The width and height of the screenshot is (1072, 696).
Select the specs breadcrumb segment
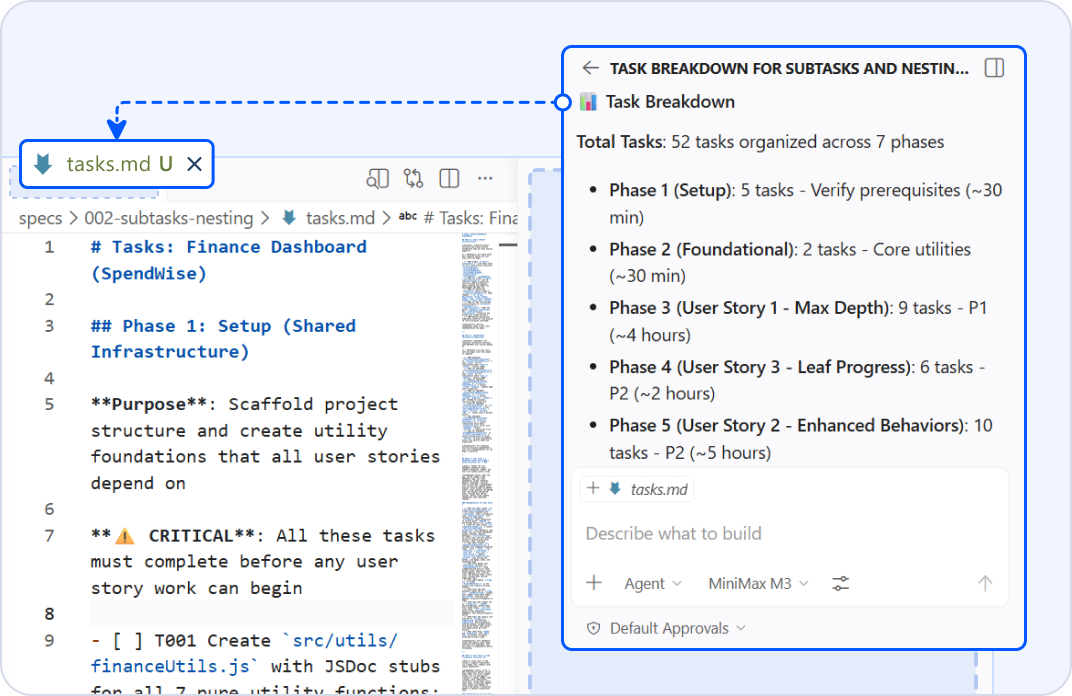(40, 218)
